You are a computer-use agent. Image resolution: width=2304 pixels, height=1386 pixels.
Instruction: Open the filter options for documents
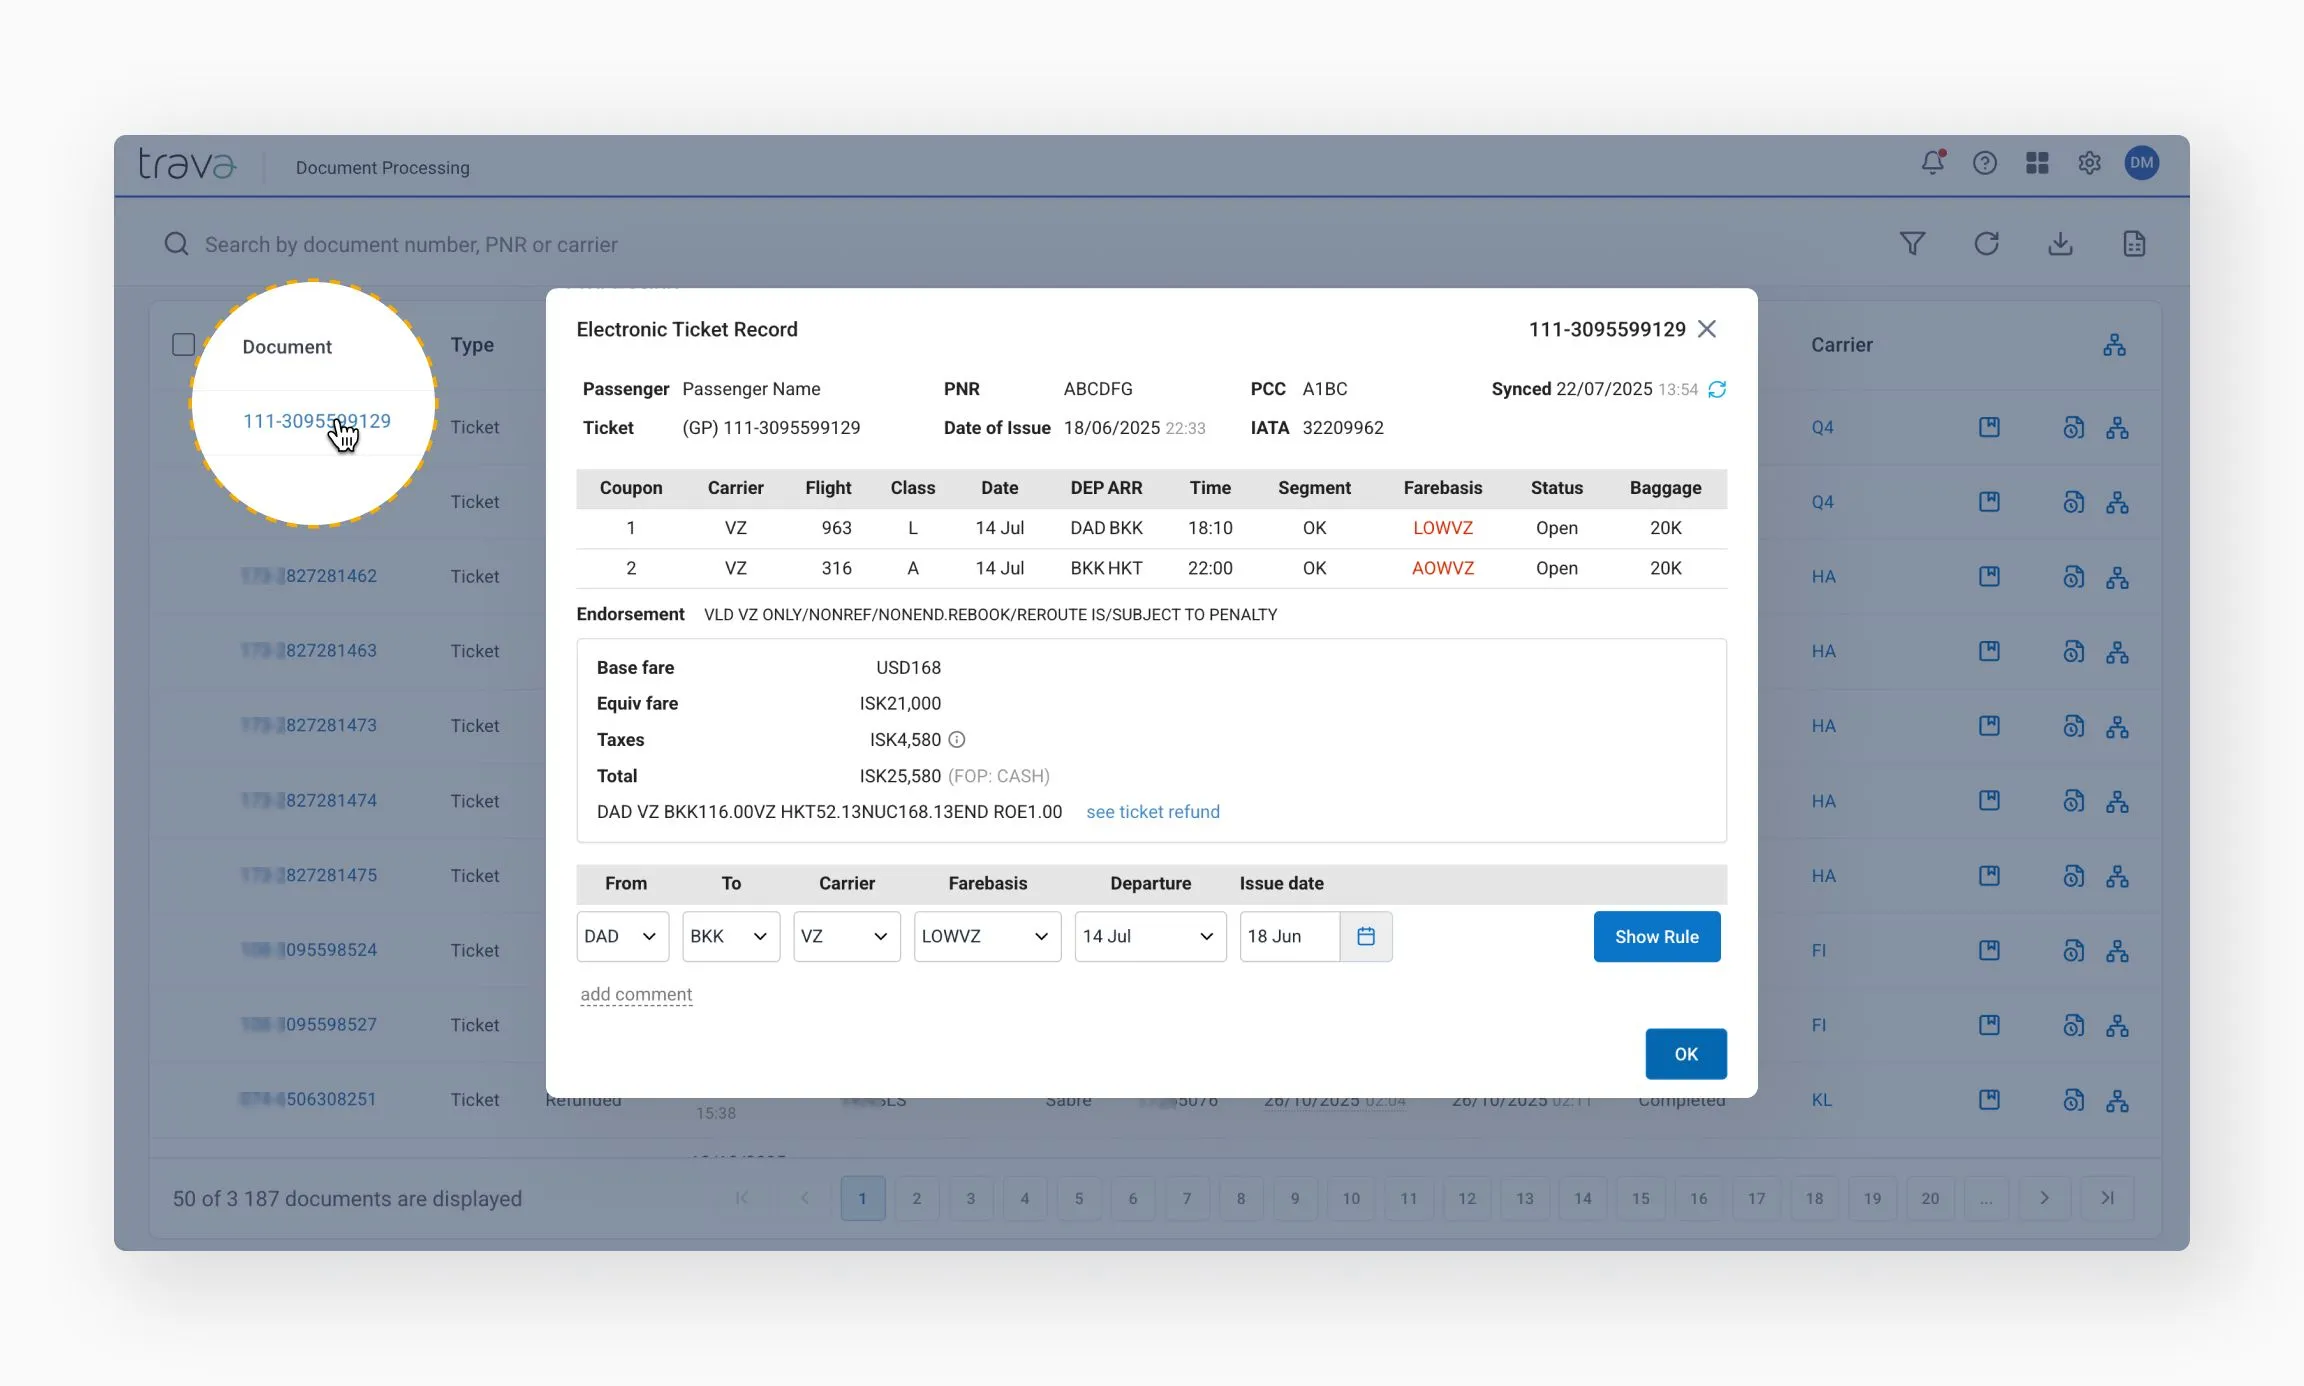click(1912, 243)
